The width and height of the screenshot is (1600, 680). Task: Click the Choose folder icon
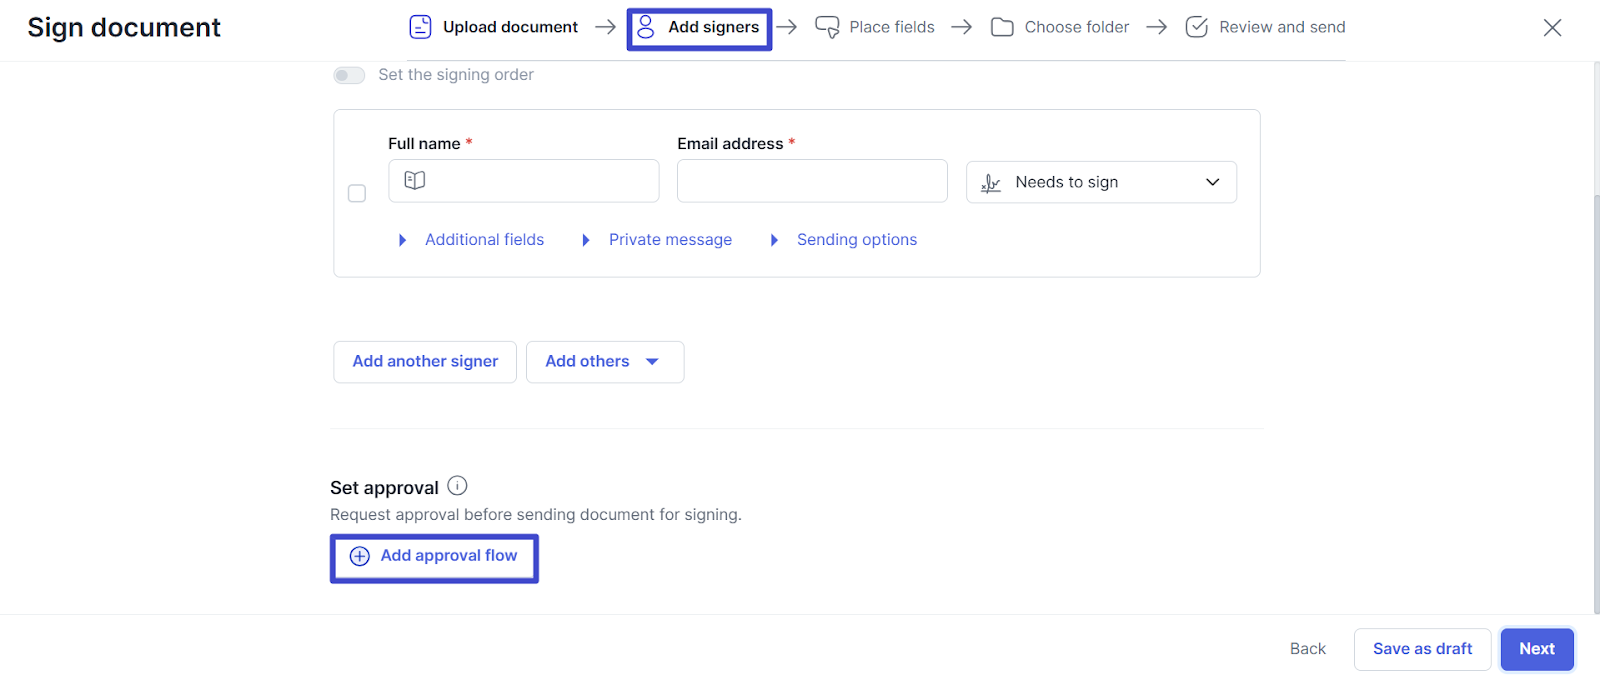(x=1002, y=27)
